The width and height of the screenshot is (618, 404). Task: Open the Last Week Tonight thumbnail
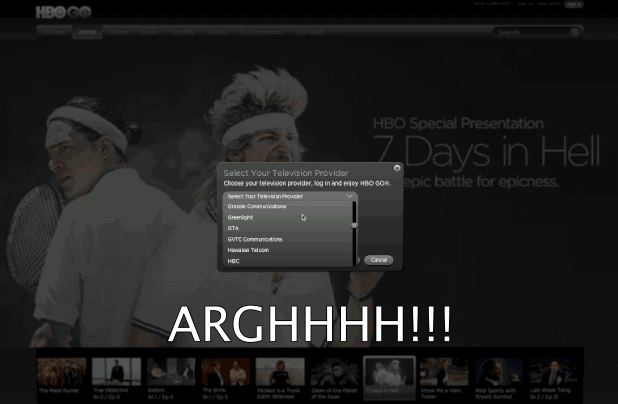coord(551,372)
